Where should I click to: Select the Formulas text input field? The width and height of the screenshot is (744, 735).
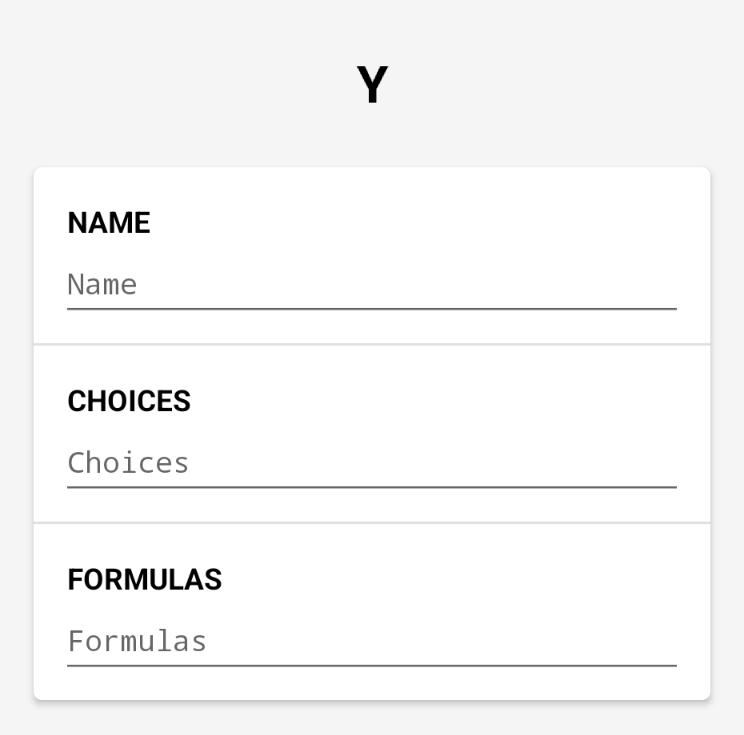point(371,641)
